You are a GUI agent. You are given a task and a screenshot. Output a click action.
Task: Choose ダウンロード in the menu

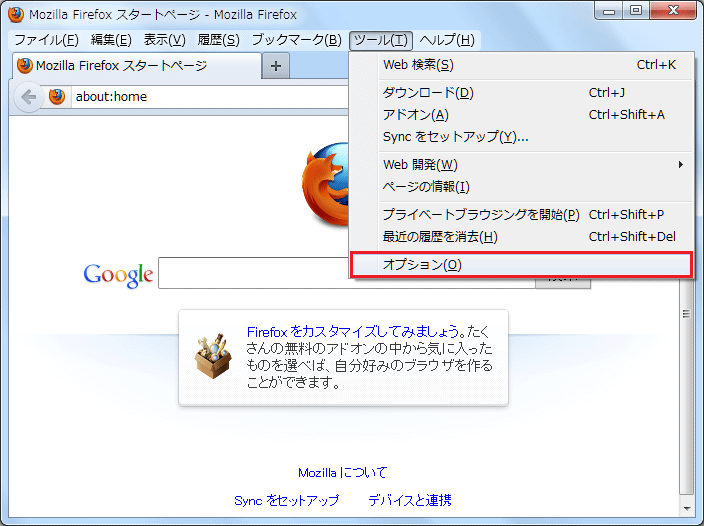click(x=428, y=93)
